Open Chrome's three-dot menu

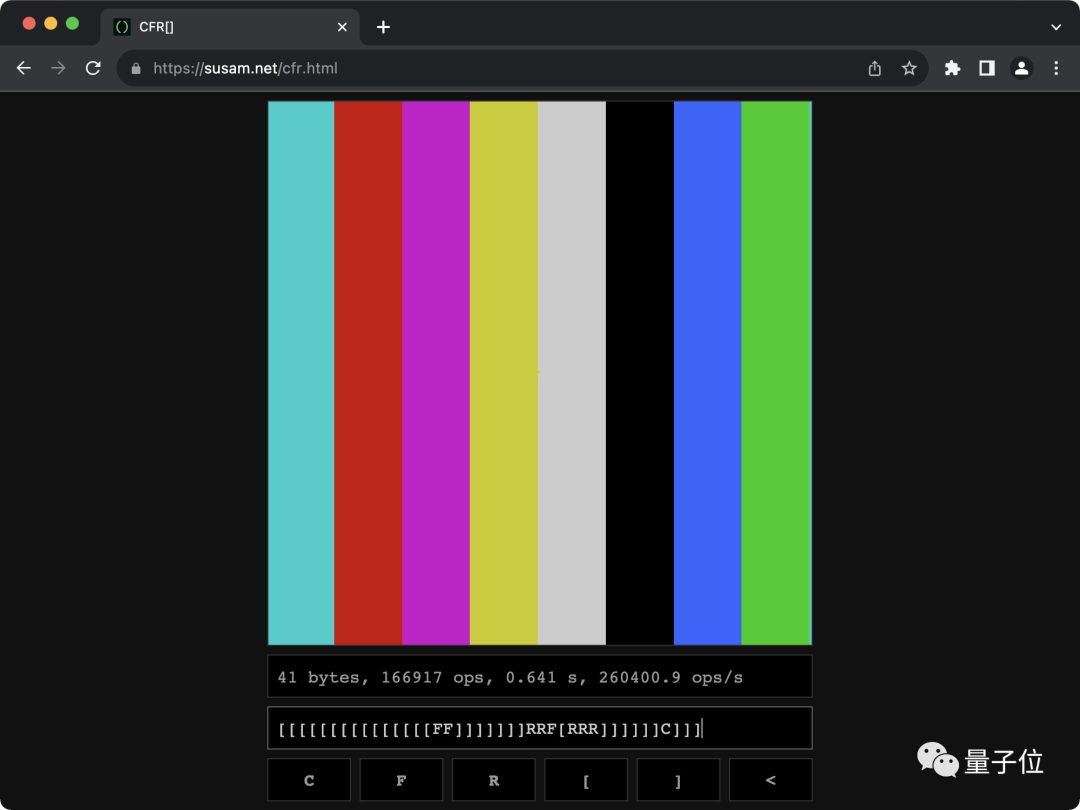1056,68
